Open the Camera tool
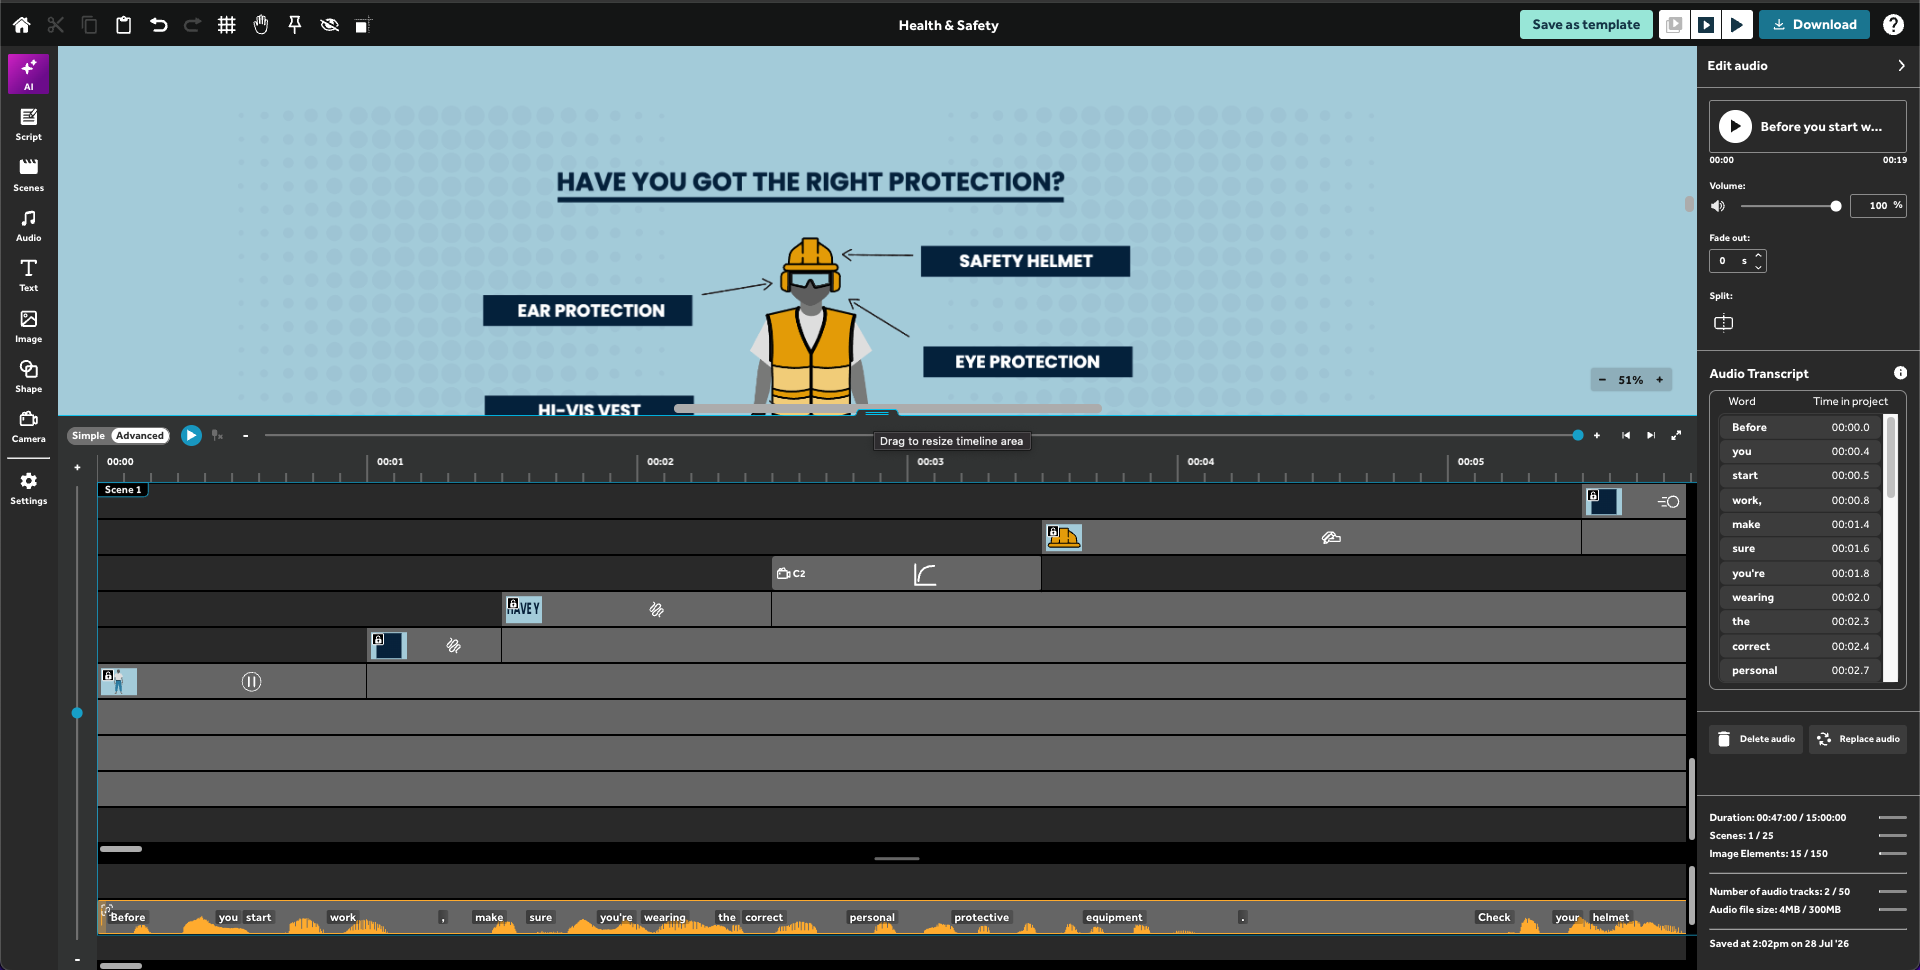The image size is (1920, 970). click(x=28, y=426)
